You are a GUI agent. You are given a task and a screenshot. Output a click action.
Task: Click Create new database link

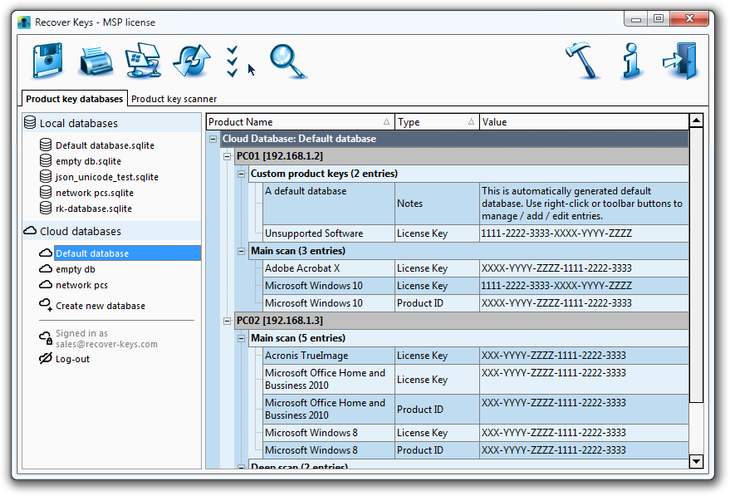(100, 306)
